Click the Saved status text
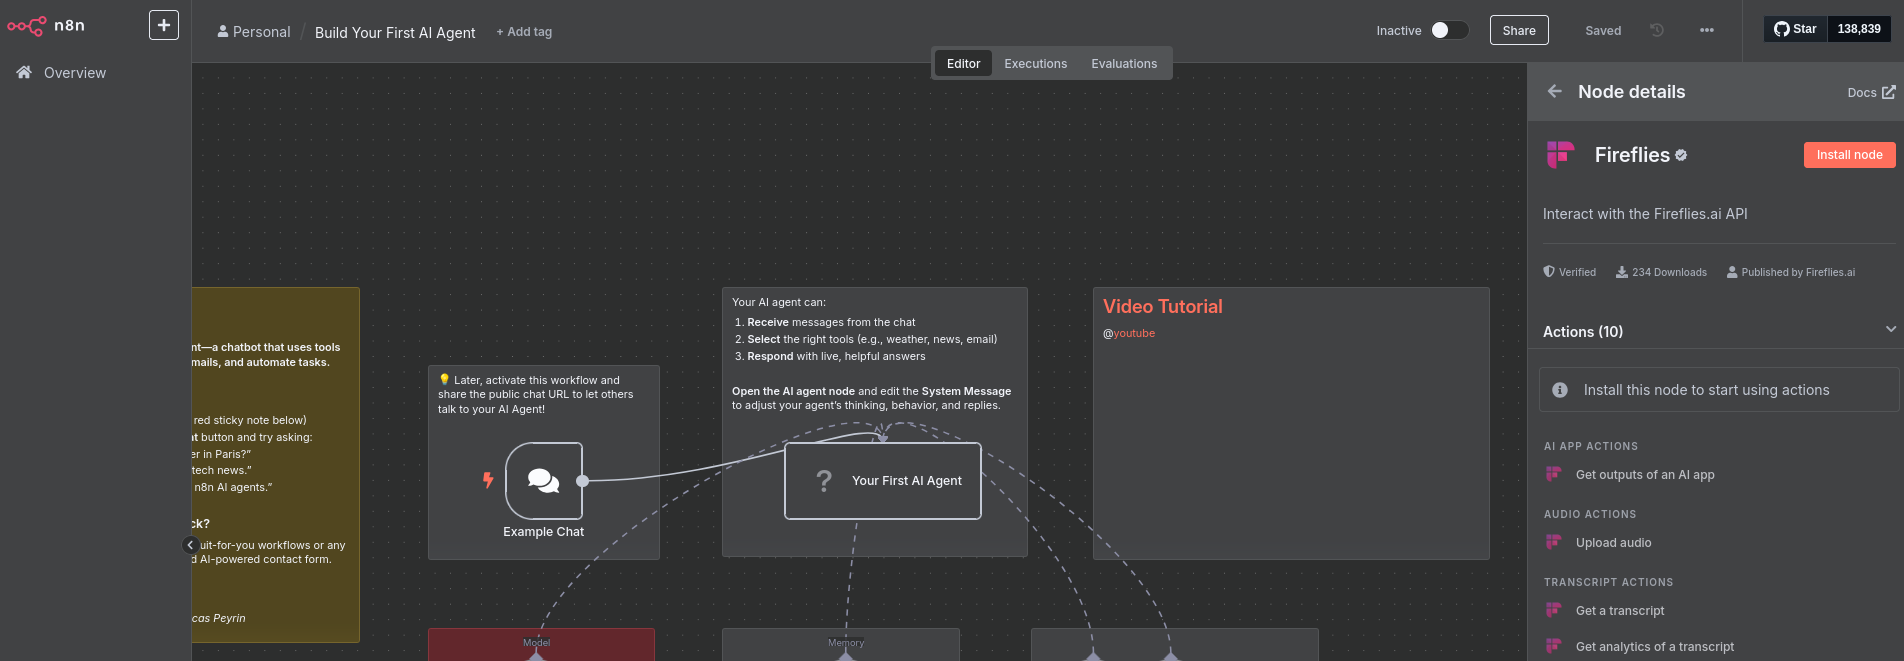1904x661 pixels. [x=1603, y=31]
